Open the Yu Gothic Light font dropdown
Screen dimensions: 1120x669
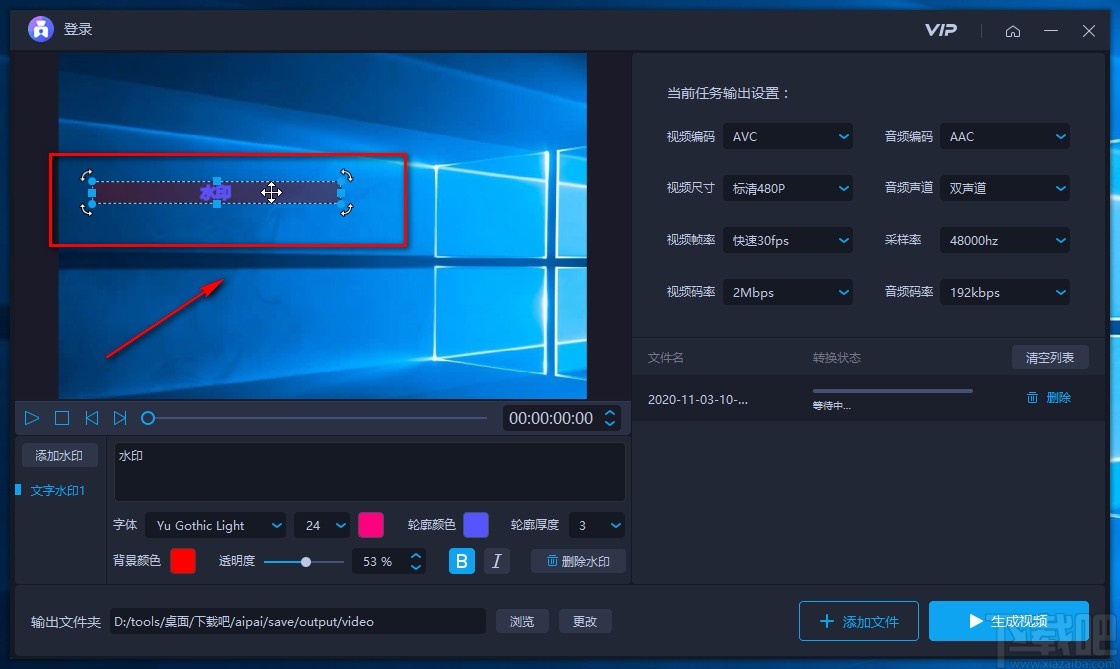coord(215,525)
